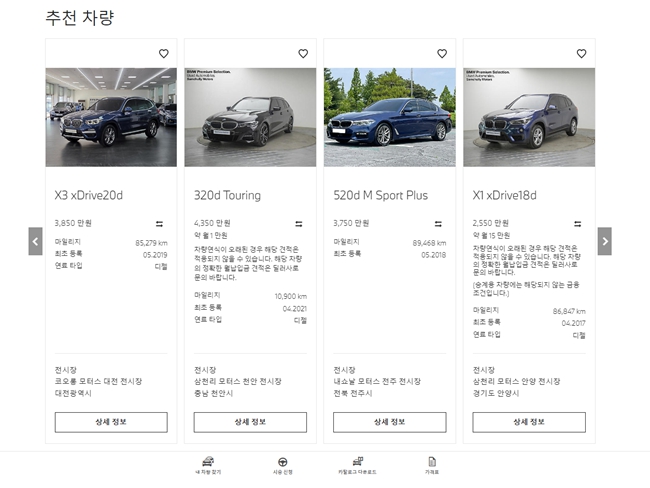Image resolution: width=650 pixels, height=488 pixels.
Task: Click the X3 xDrive20d title
Action: [x=89, y=195]
